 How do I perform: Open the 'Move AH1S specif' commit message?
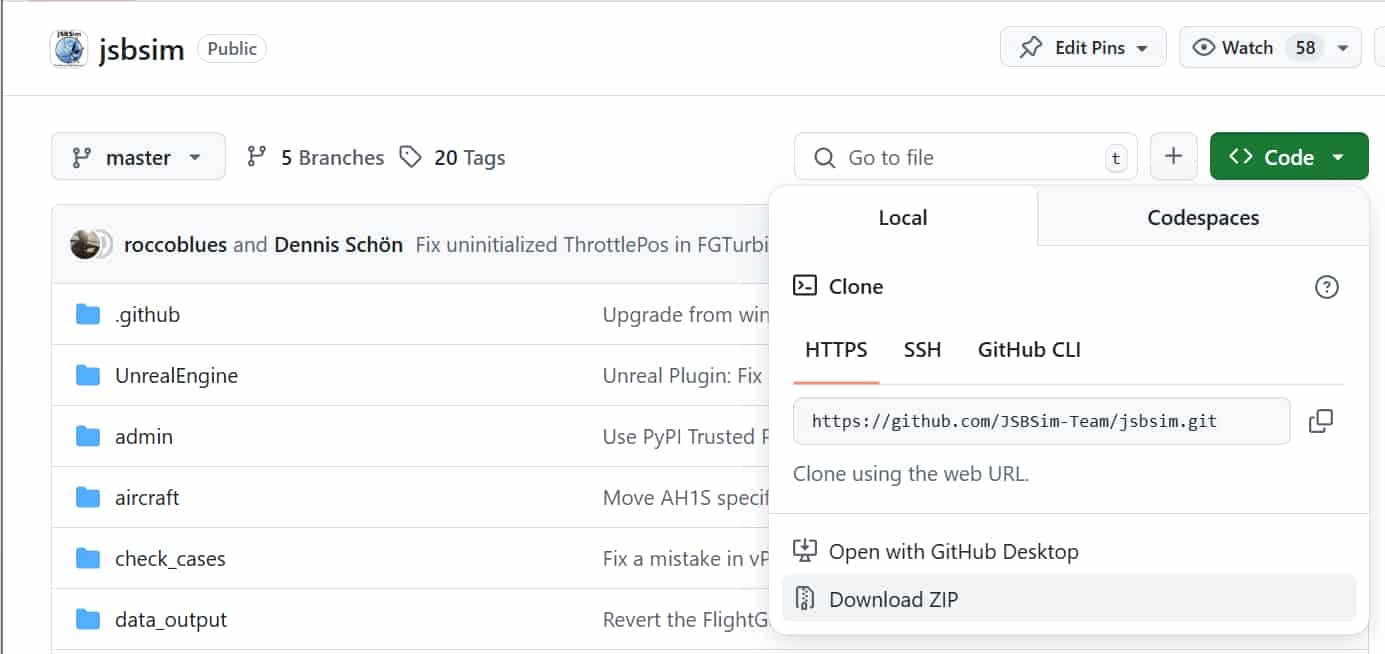(685, 497)
